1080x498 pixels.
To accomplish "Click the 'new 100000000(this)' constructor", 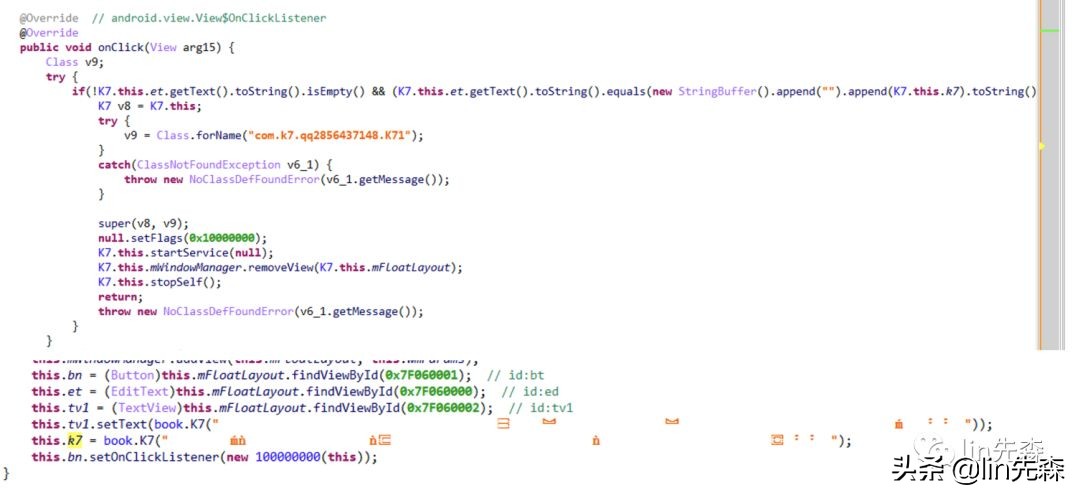I will coord(299,457).
